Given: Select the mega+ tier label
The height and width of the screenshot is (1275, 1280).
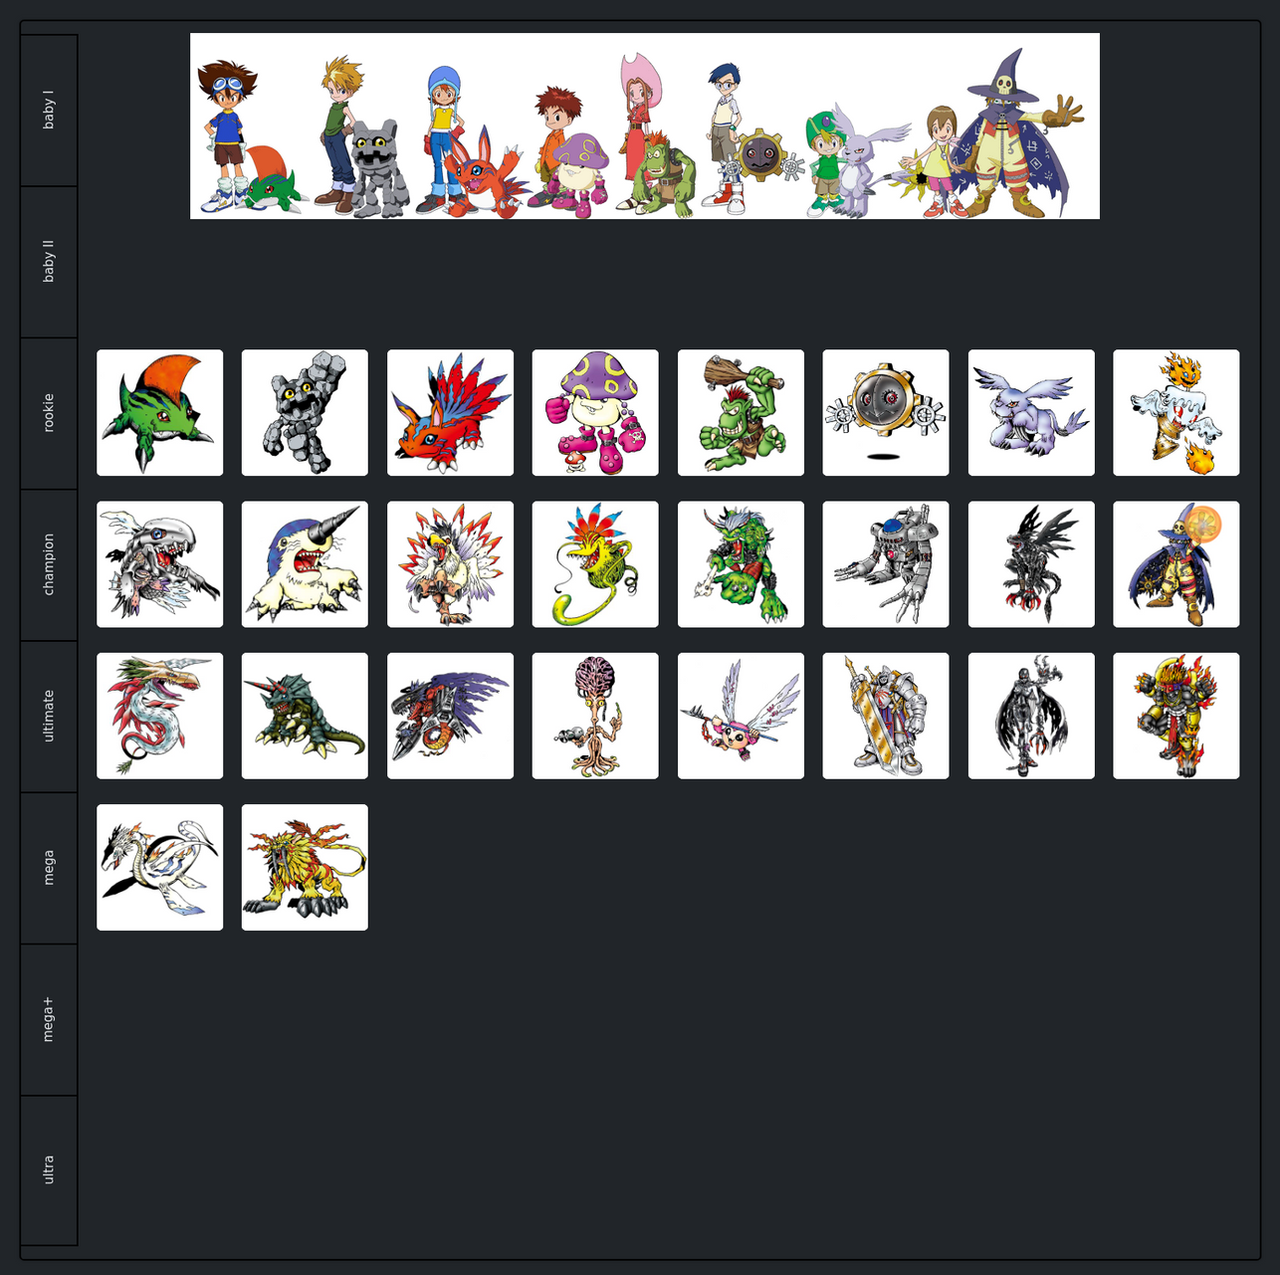Looking at the screenshot, I should click(49, 1020).
